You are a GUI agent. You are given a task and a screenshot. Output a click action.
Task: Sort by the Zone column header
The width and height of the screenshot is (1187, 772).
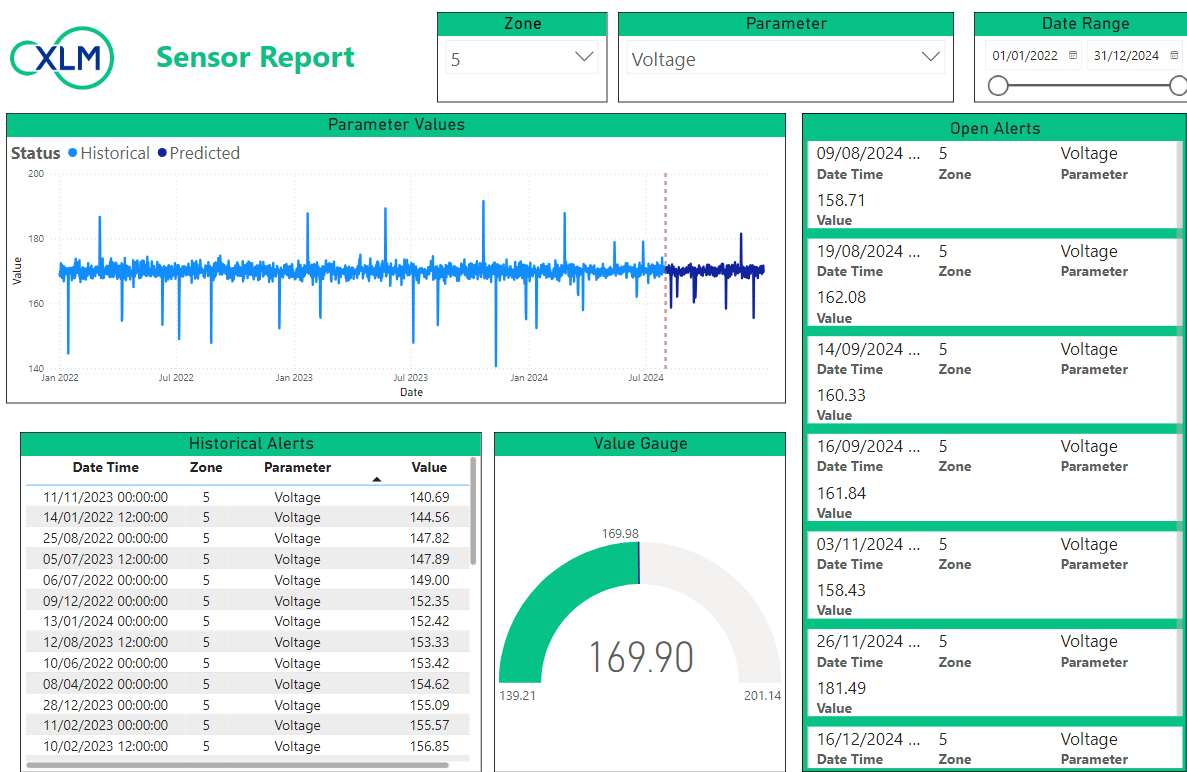(x=206, y=468)
